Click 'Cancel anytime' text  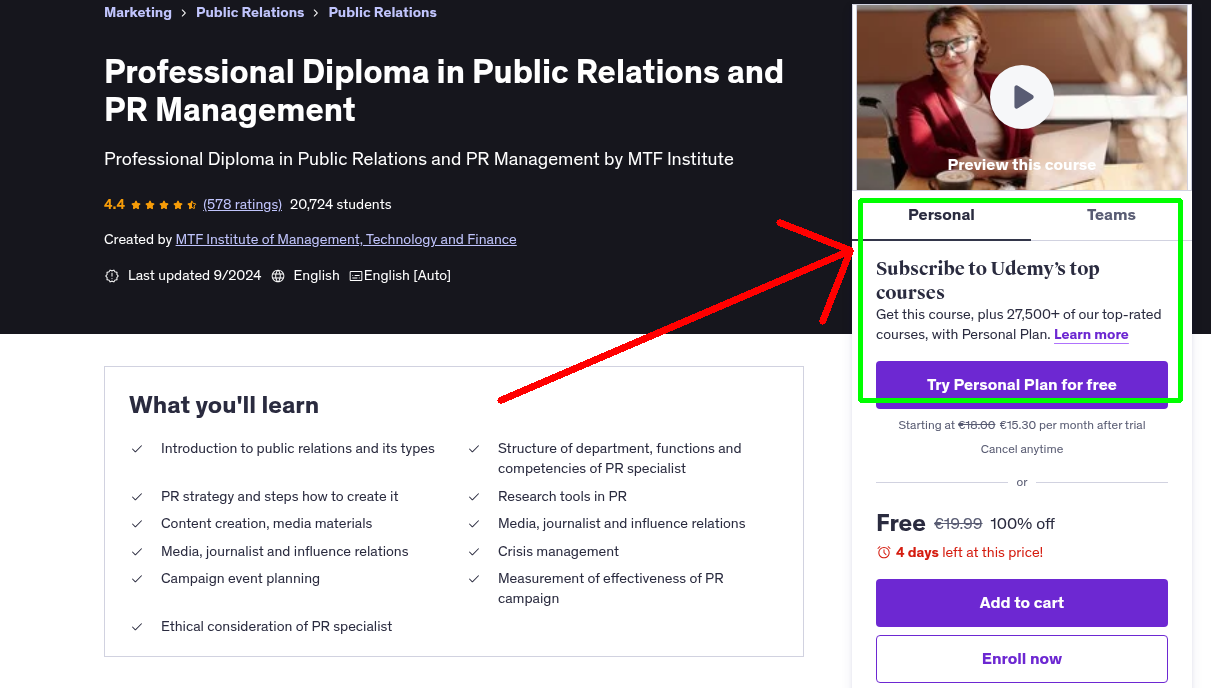(x=1022, y=450)
